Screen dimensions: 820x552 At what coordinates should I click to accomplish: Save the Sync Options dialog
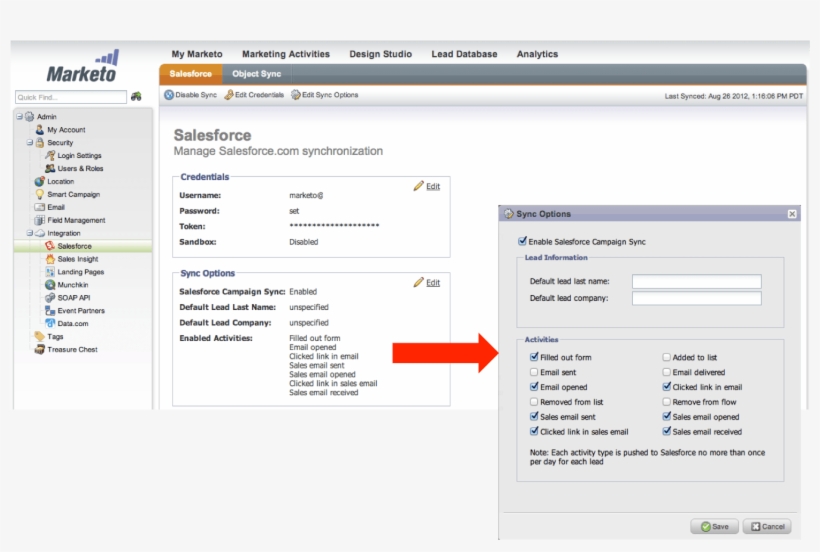click(x=714, y=526)
